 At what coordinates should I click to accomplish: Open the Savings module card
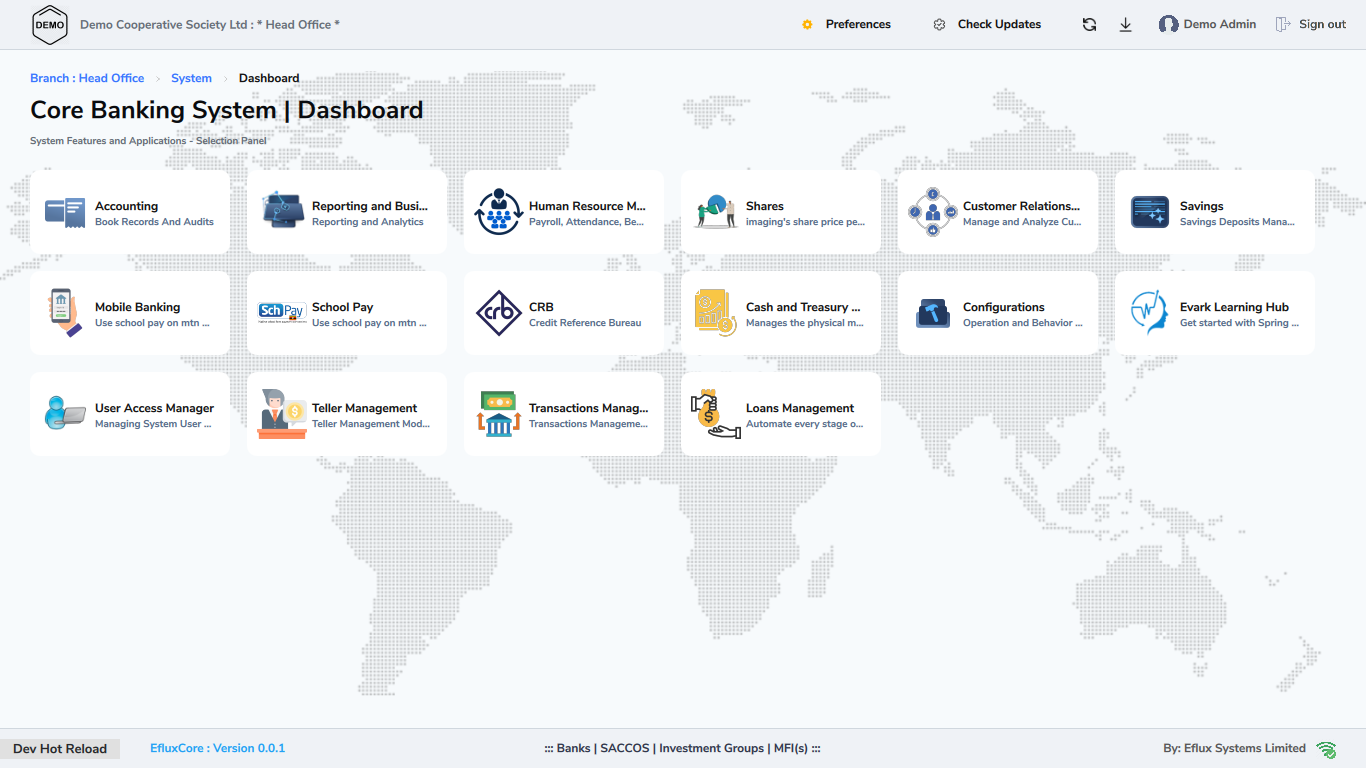coord(1214,212)
